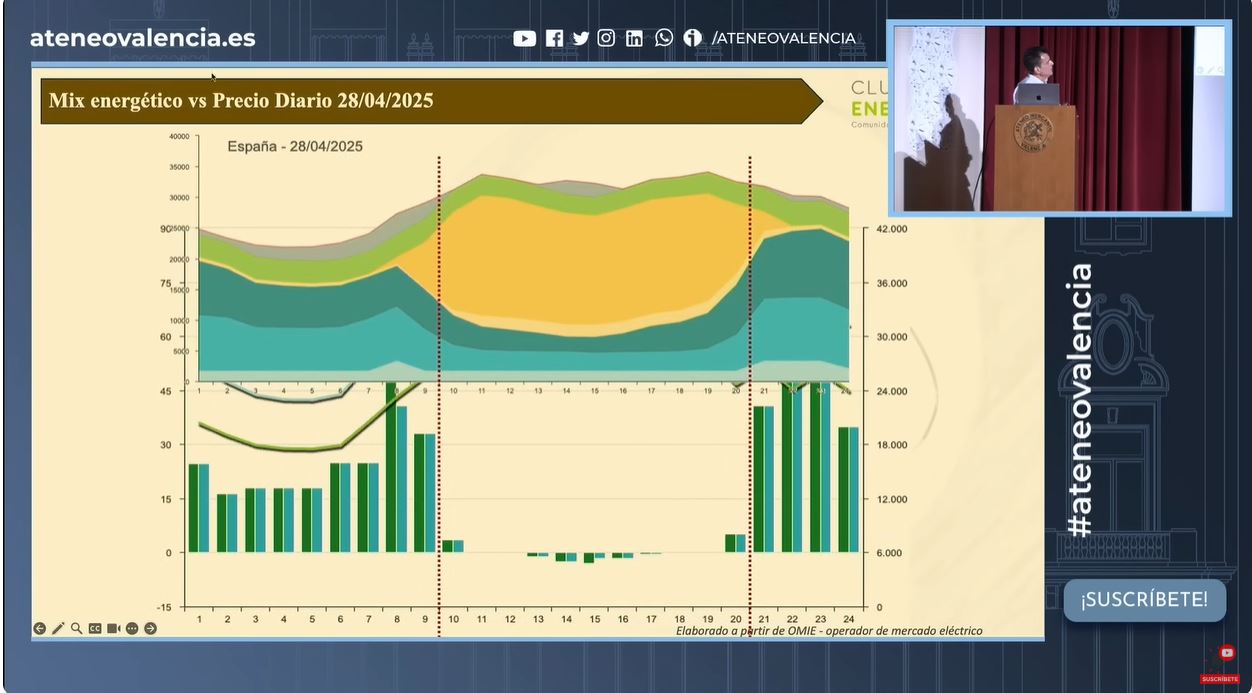Select the pen annotation tool
The image size is (1252, 693).
(58, 628)
